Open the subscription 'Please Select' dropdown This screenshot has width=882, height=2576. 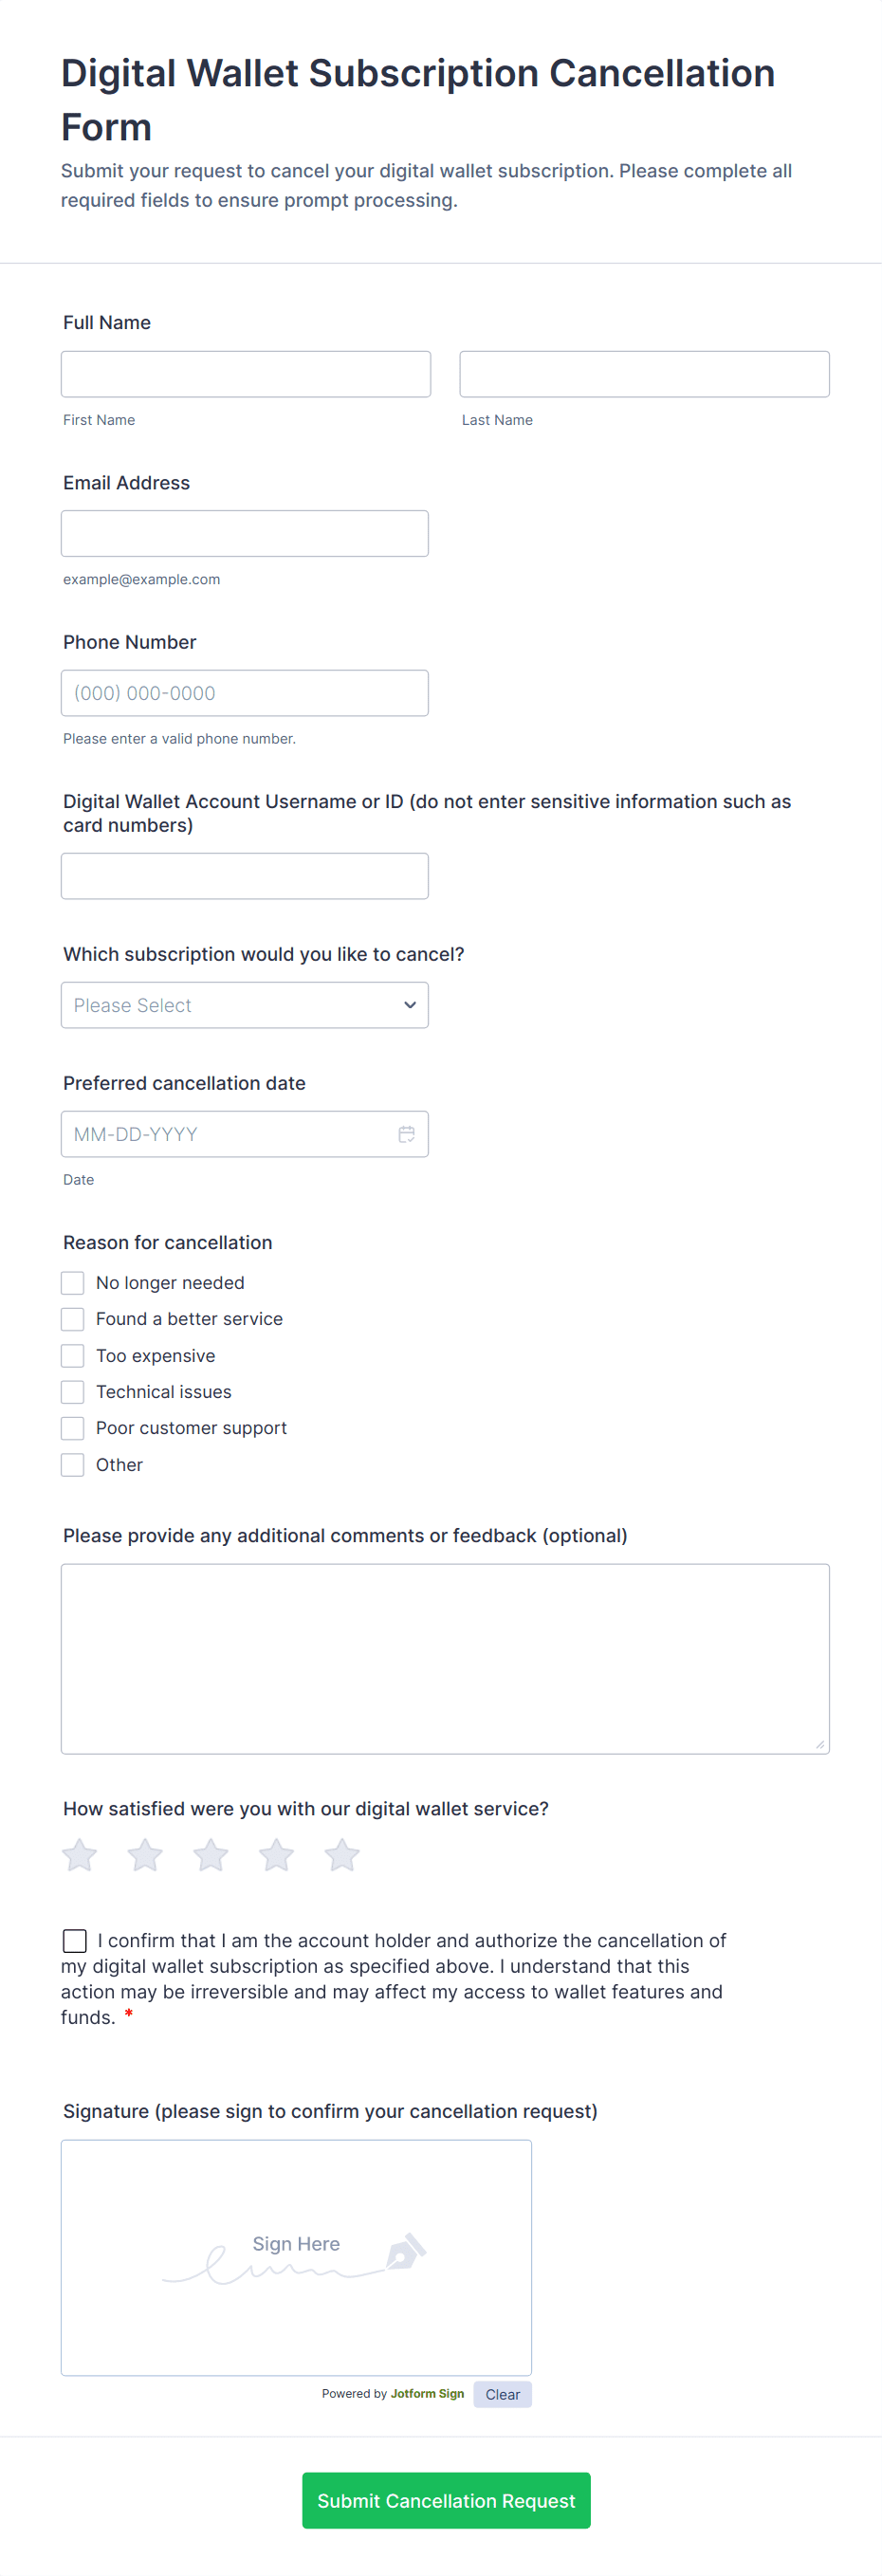244,1005
